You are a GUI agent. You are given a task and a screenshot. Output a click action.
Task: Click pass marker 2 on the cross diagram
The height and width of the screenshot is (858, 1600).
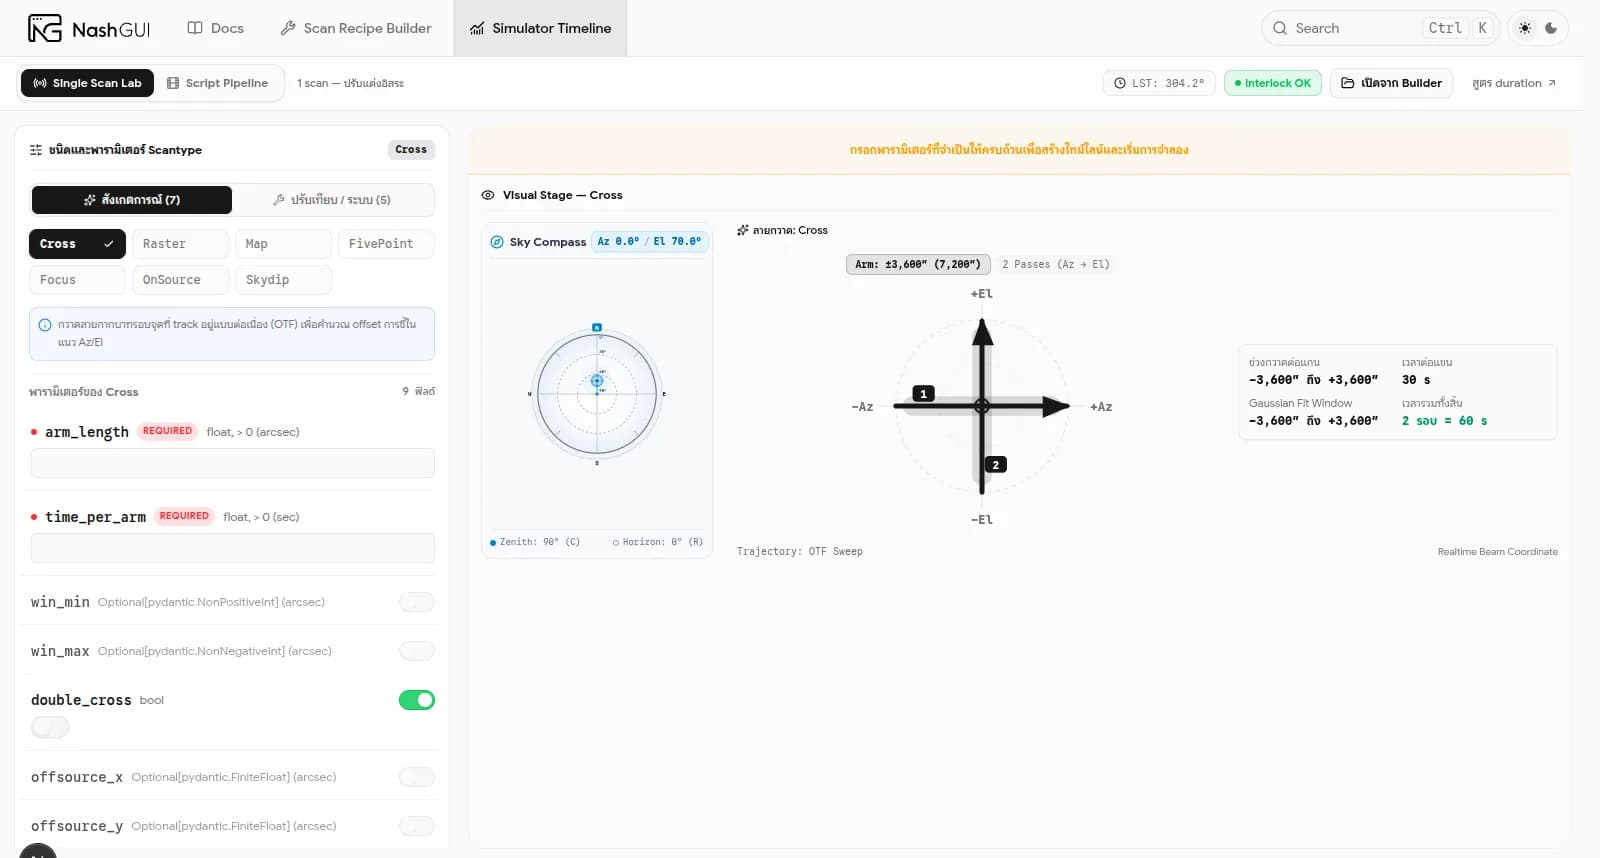[x=995, y=465]
